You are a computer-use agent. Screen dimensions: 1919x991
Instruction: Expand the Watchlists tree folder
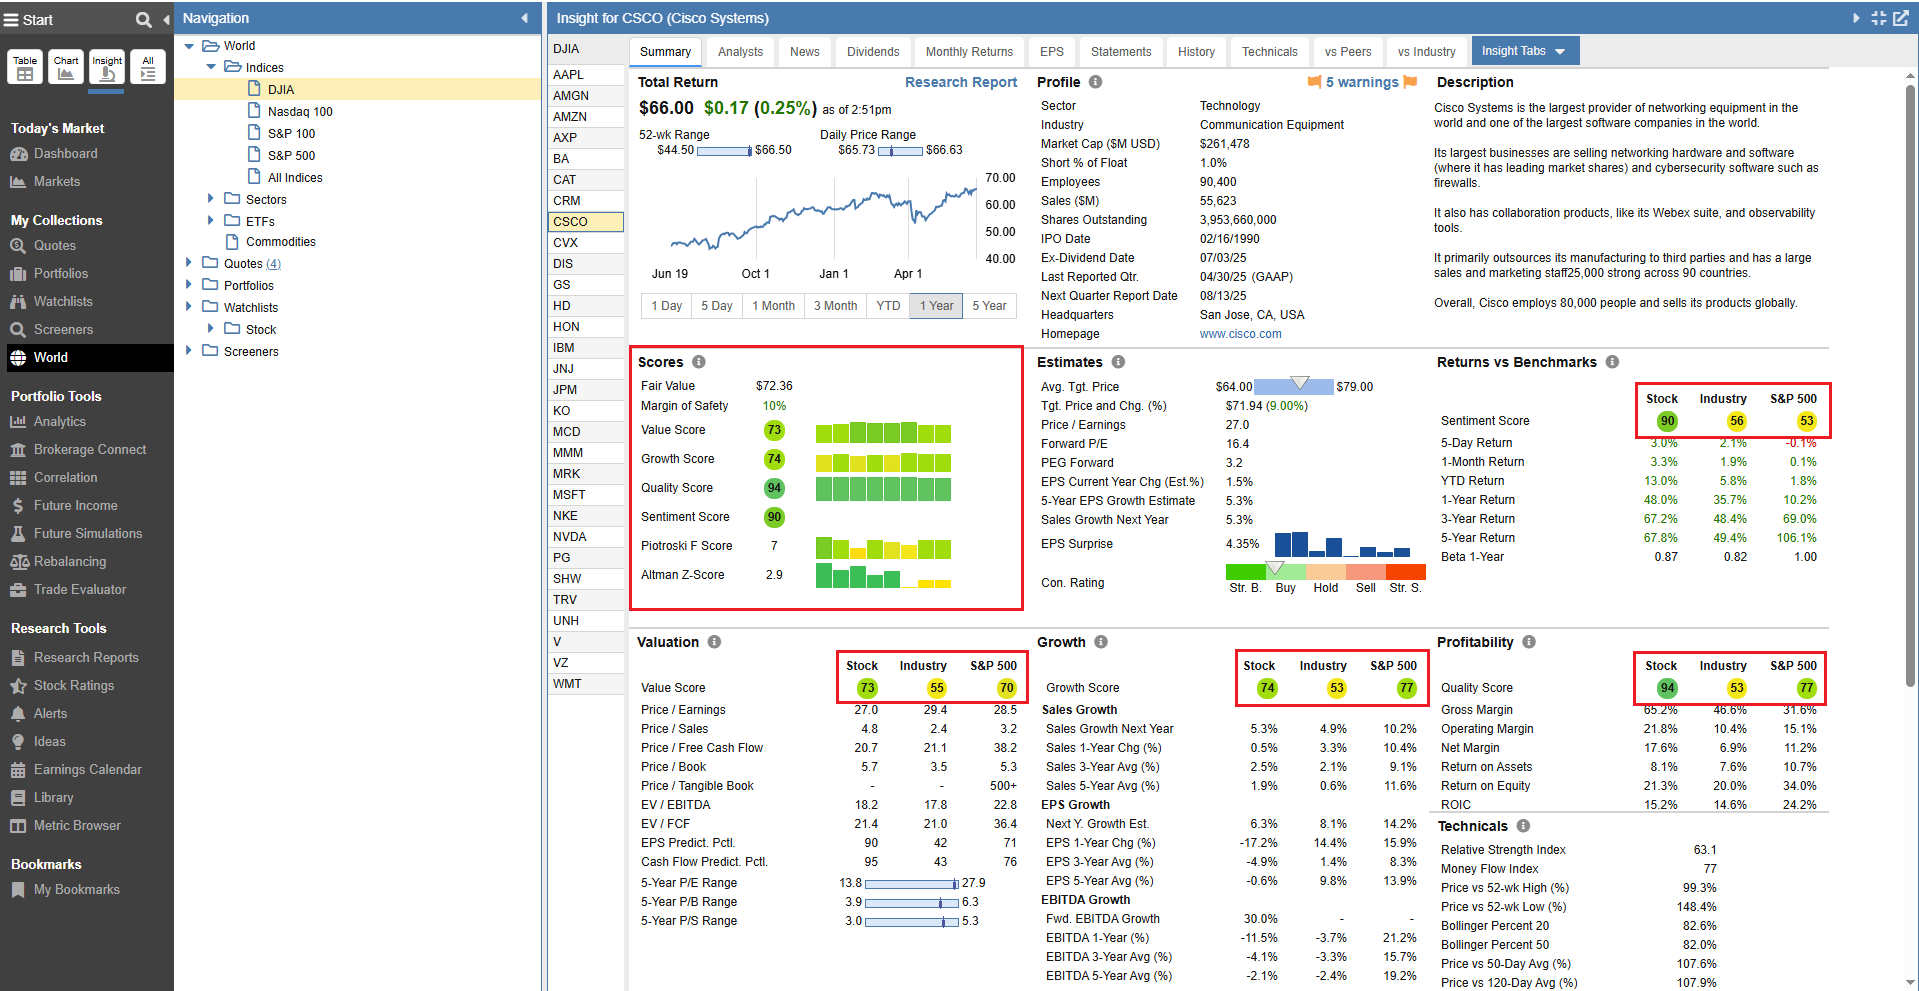point(189,307)
